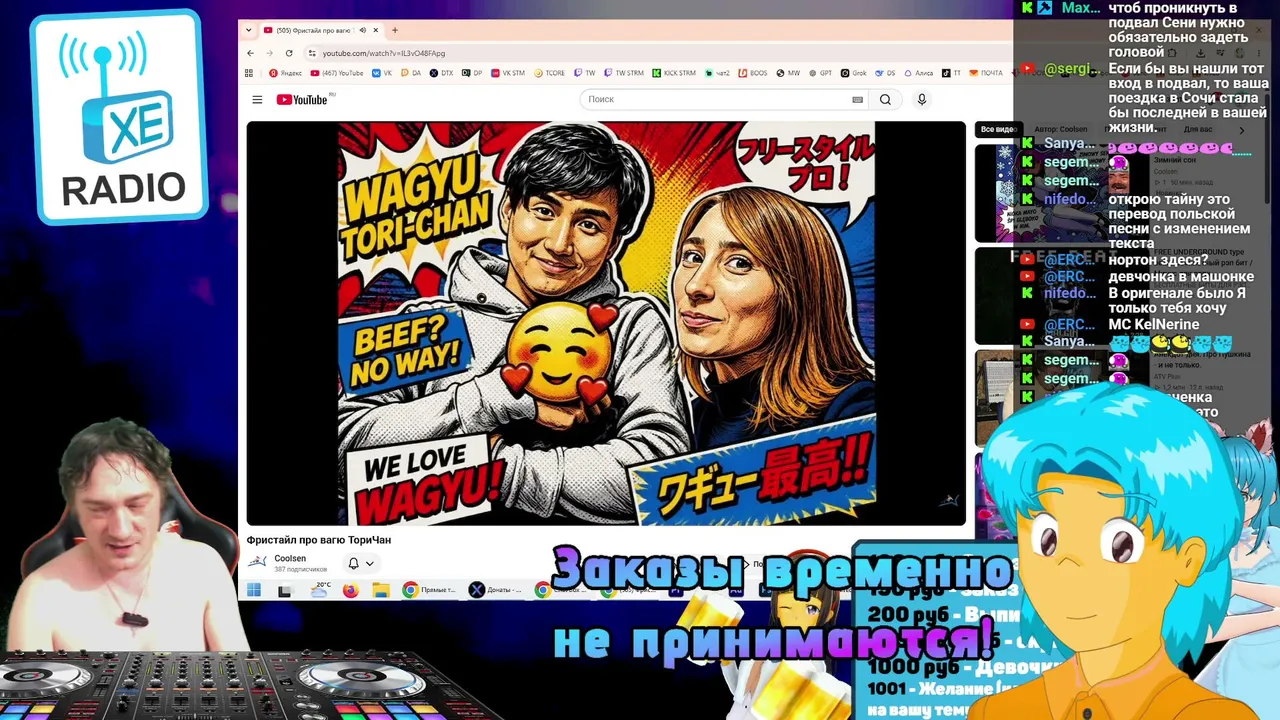This screenshot has height=720, width=1280.
Task: Open the VK STM bookmark
Action: click(x=508, y=73)
